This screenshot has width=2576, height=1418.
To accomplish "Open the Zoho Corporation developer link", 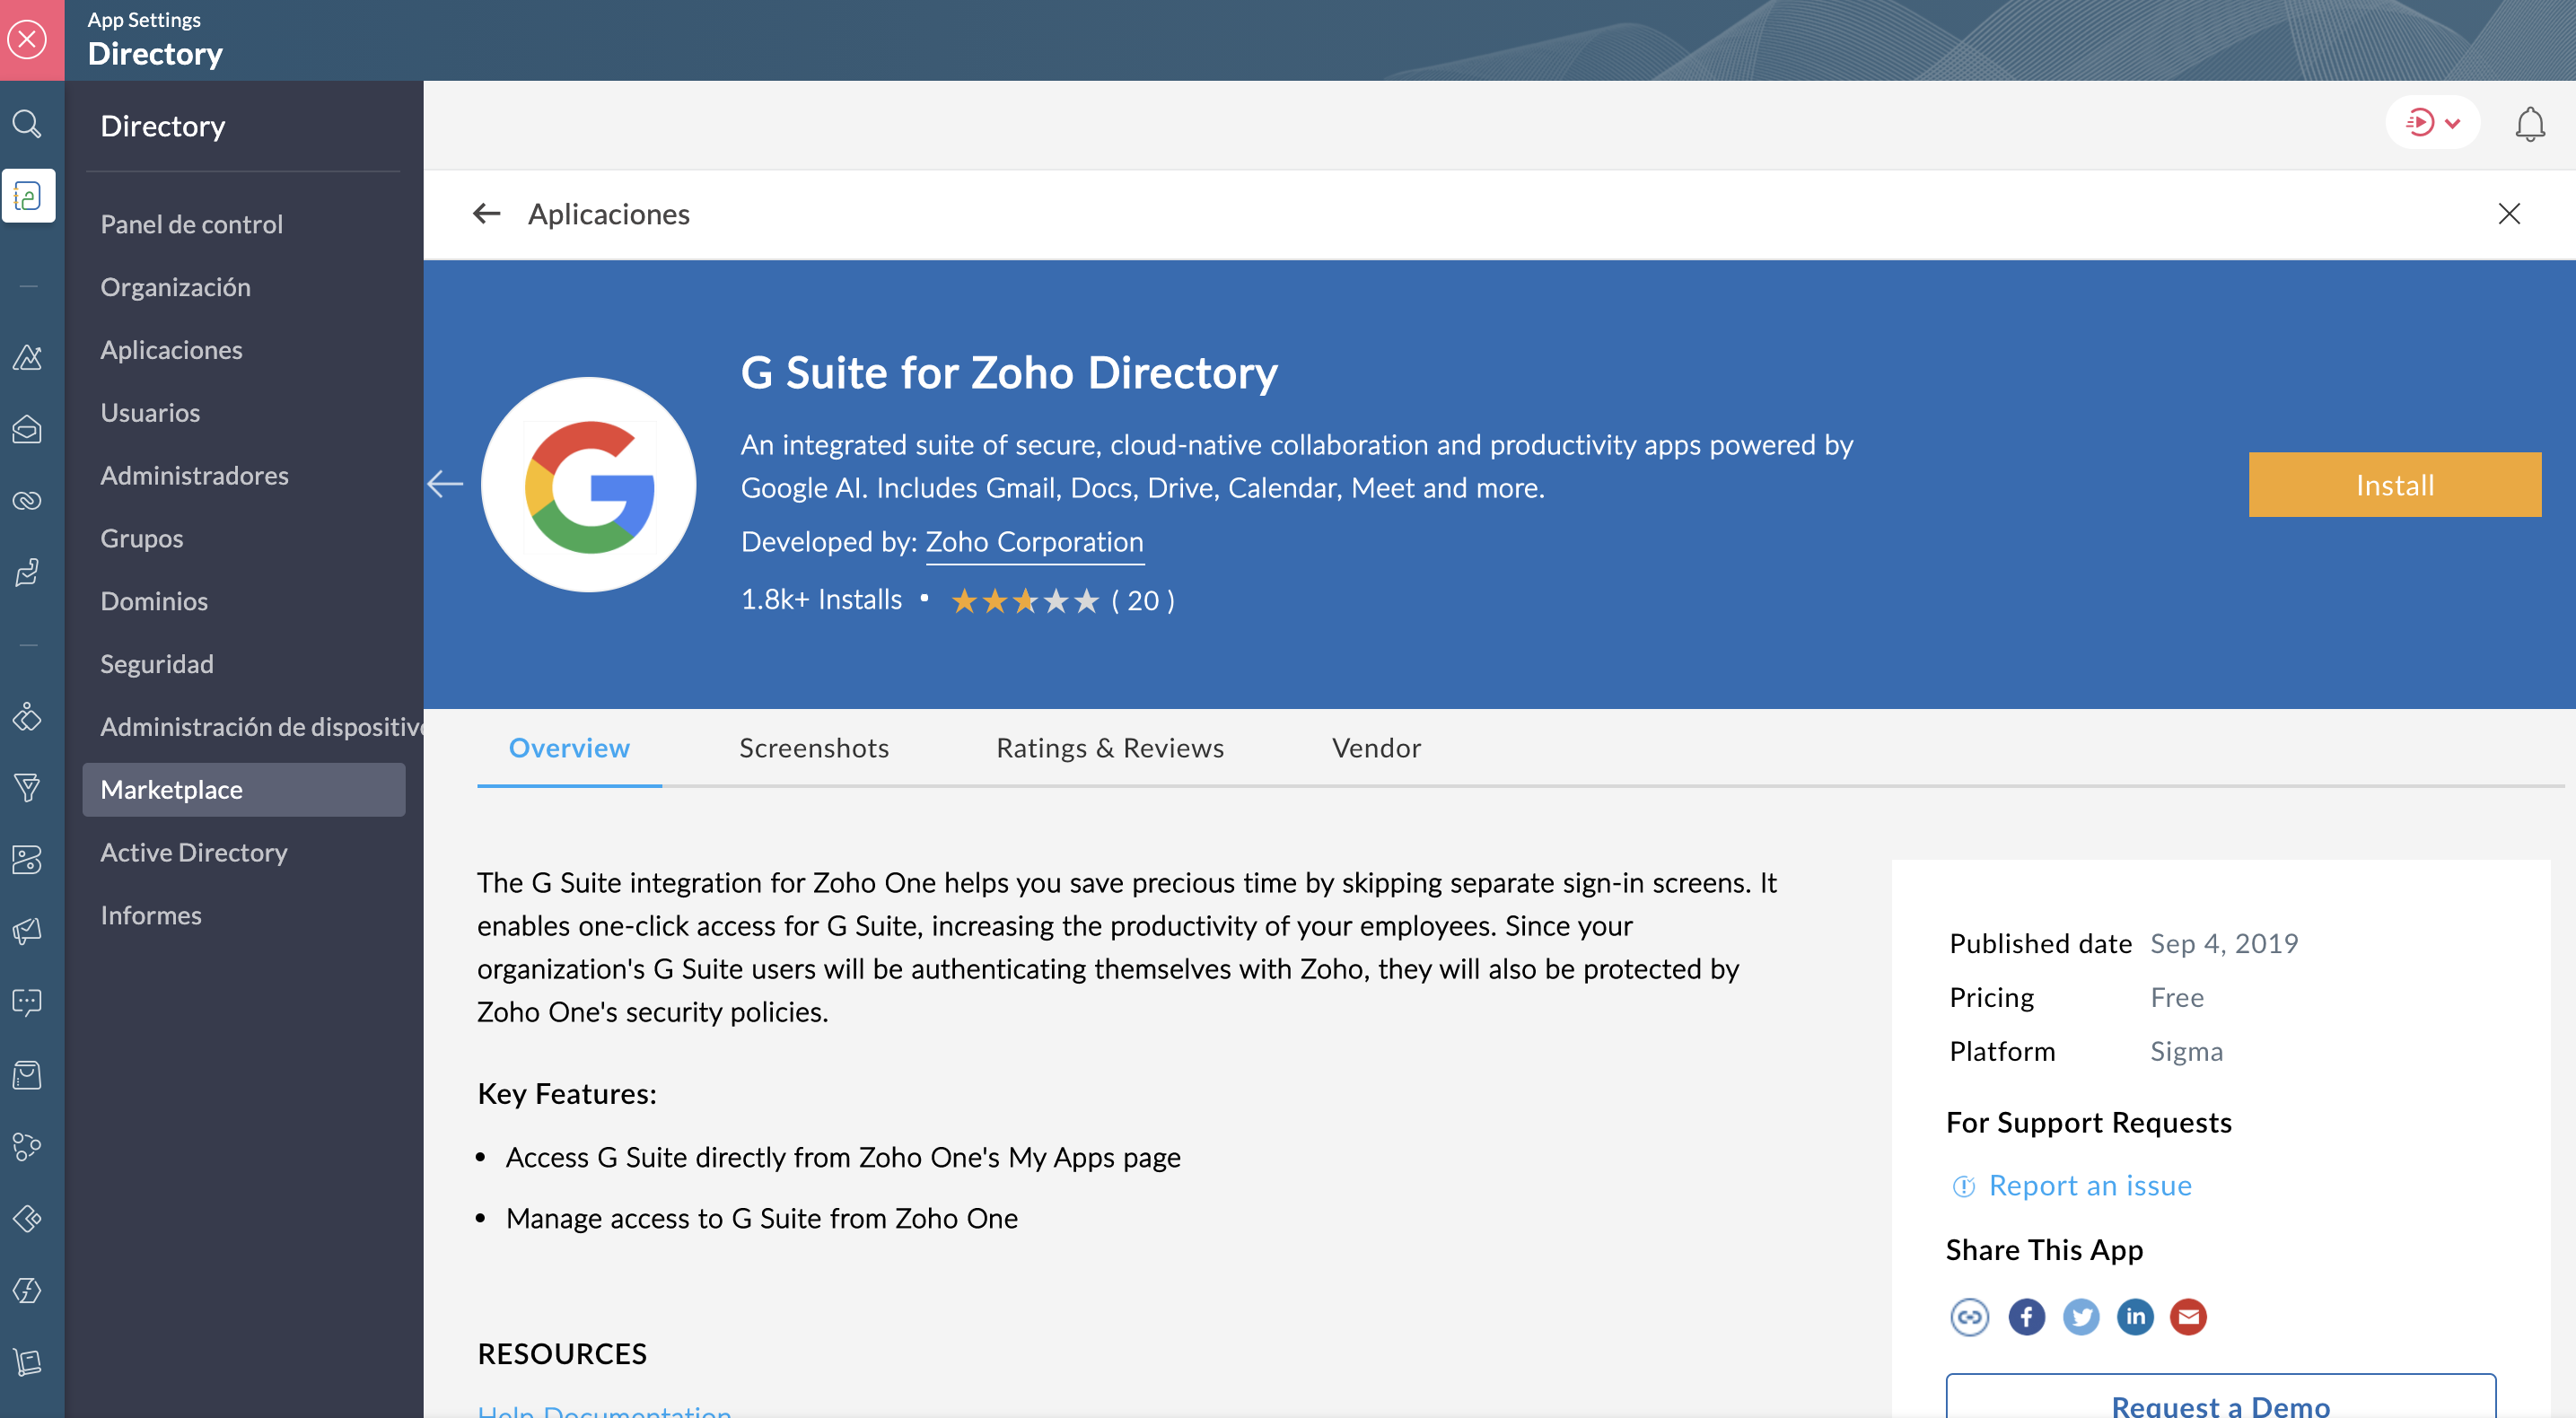I will [1034, 541].
